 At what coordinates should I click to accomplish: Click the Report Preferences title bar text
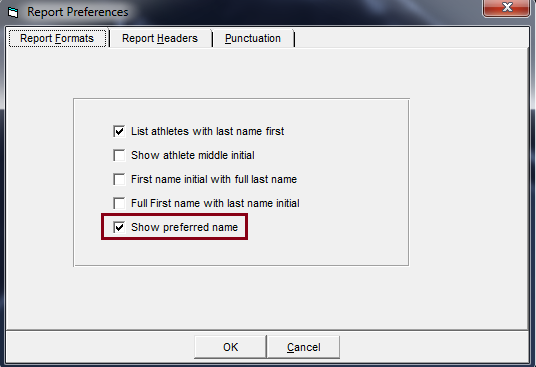78,12
